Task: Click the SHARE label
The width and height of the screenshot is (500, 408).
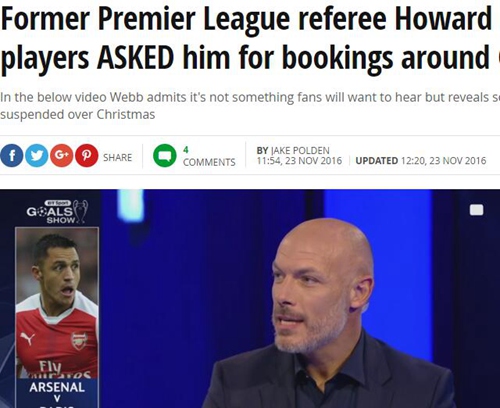Action: click(117, 157)
